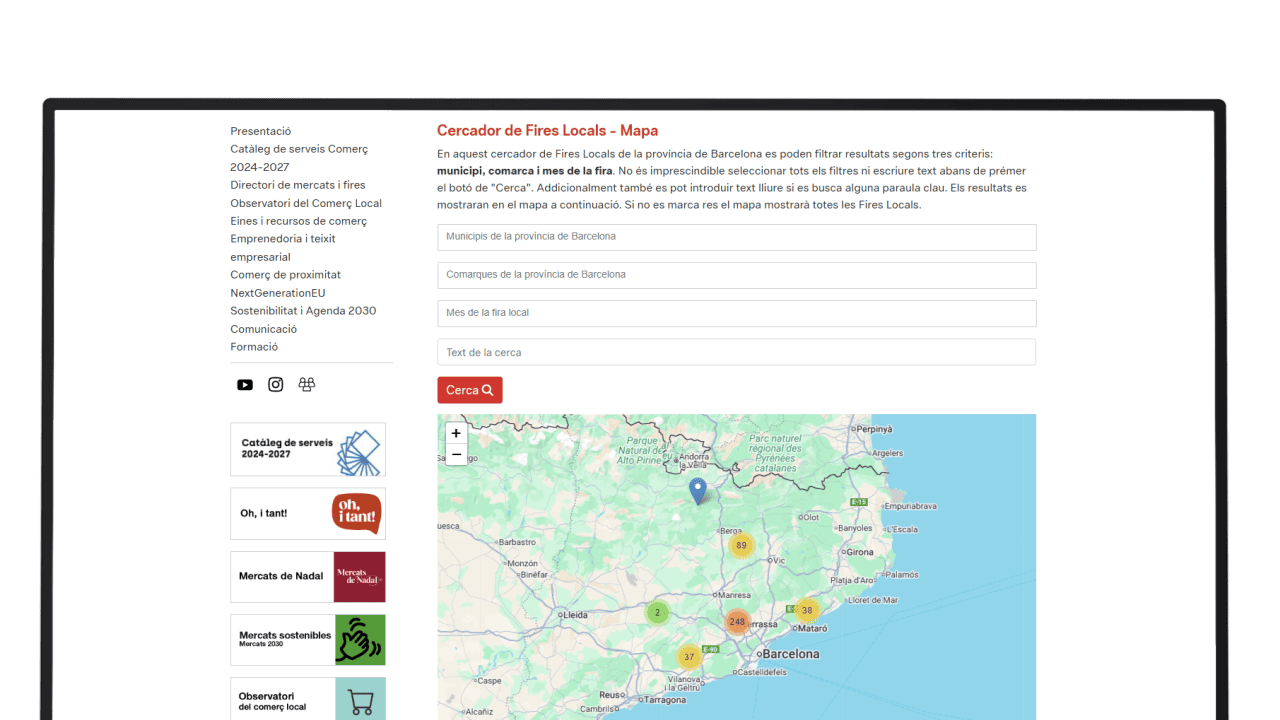Open the Instagram social icon
The image size is (1280, 720).
(x=276, y=385)
